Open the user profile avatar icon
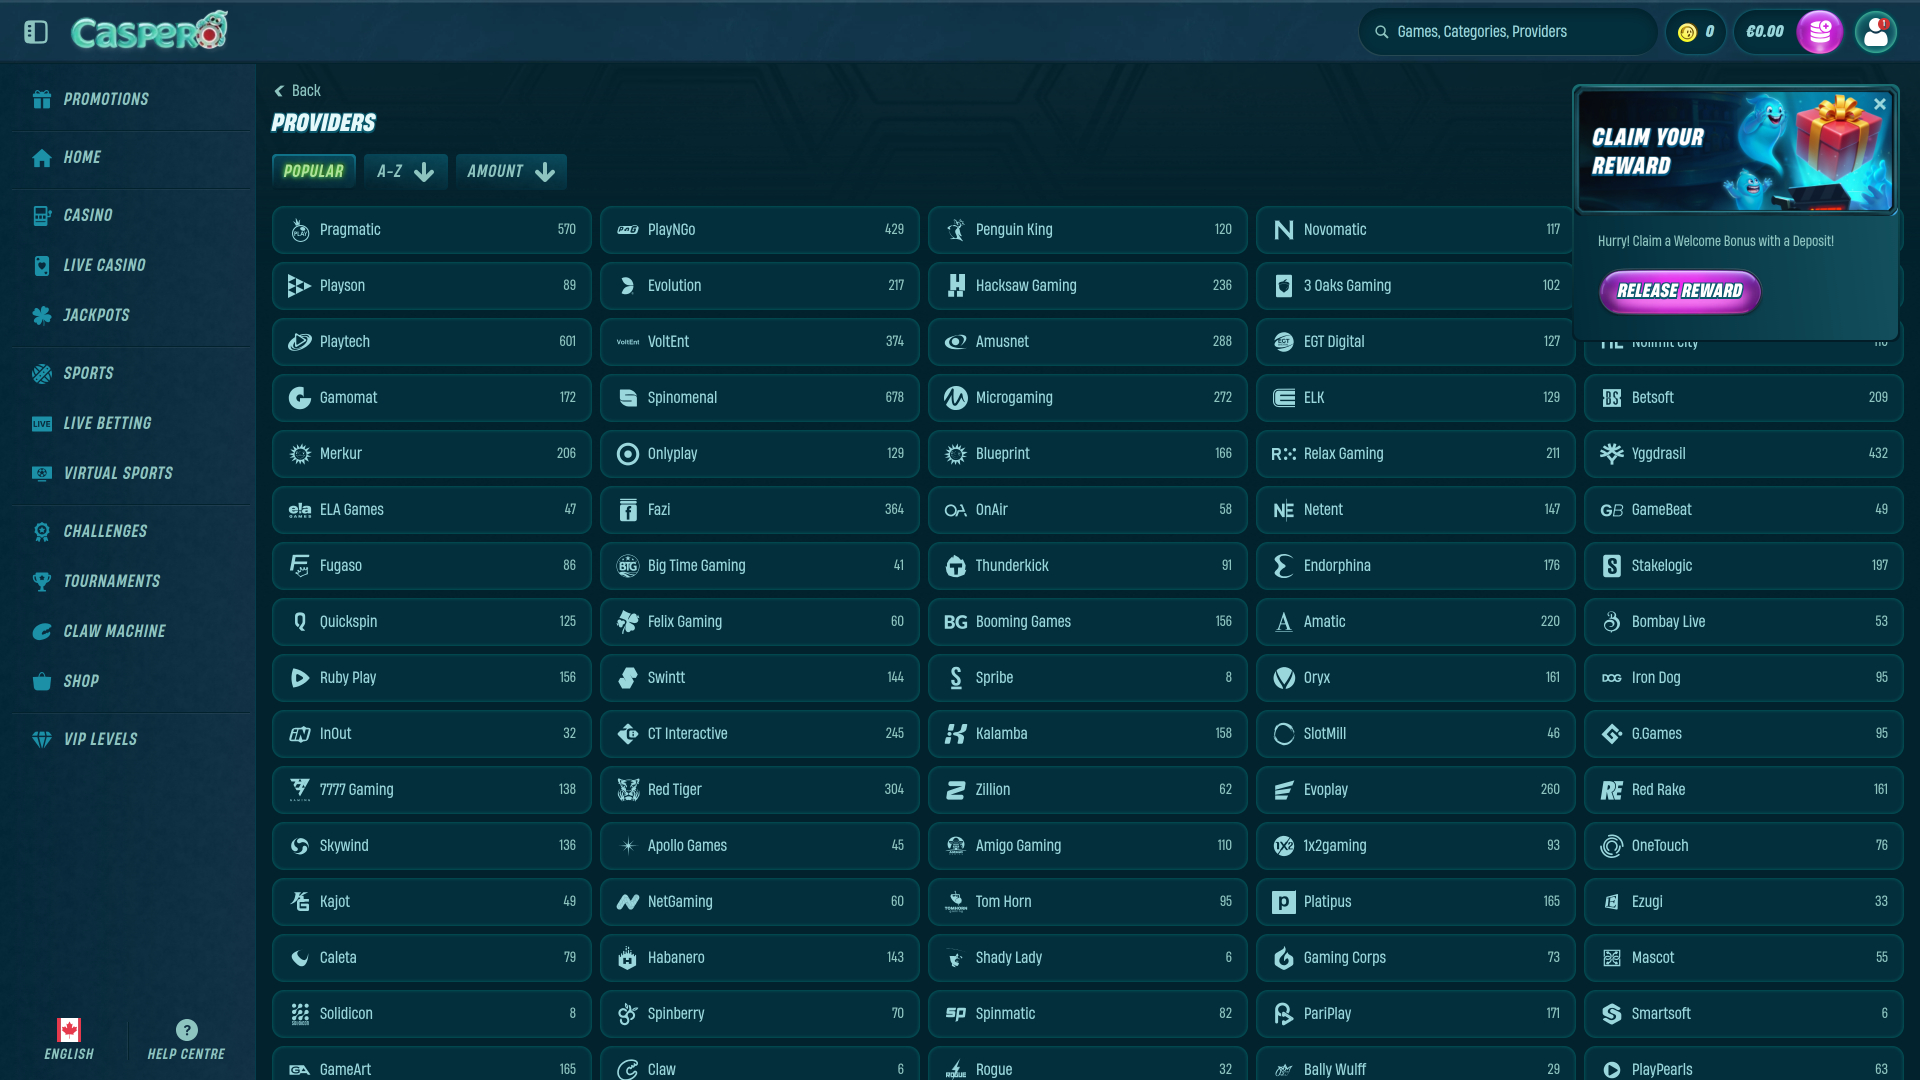 (x=1875, y=32)
